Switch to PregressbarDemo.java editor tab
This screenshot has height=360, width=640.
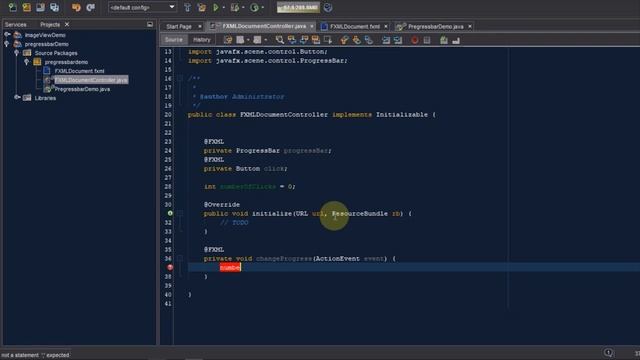(x=436, y=27)
